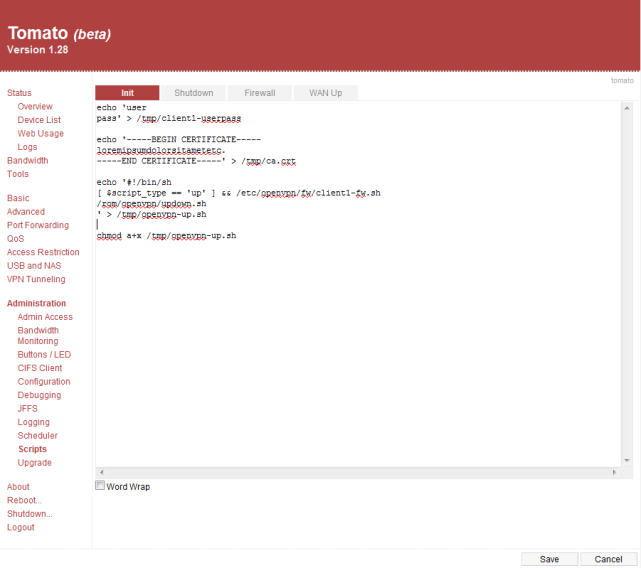This screenshot has height=568, width=641.
Task: Open VPN Tunneling settings
Action: point(36,279)
